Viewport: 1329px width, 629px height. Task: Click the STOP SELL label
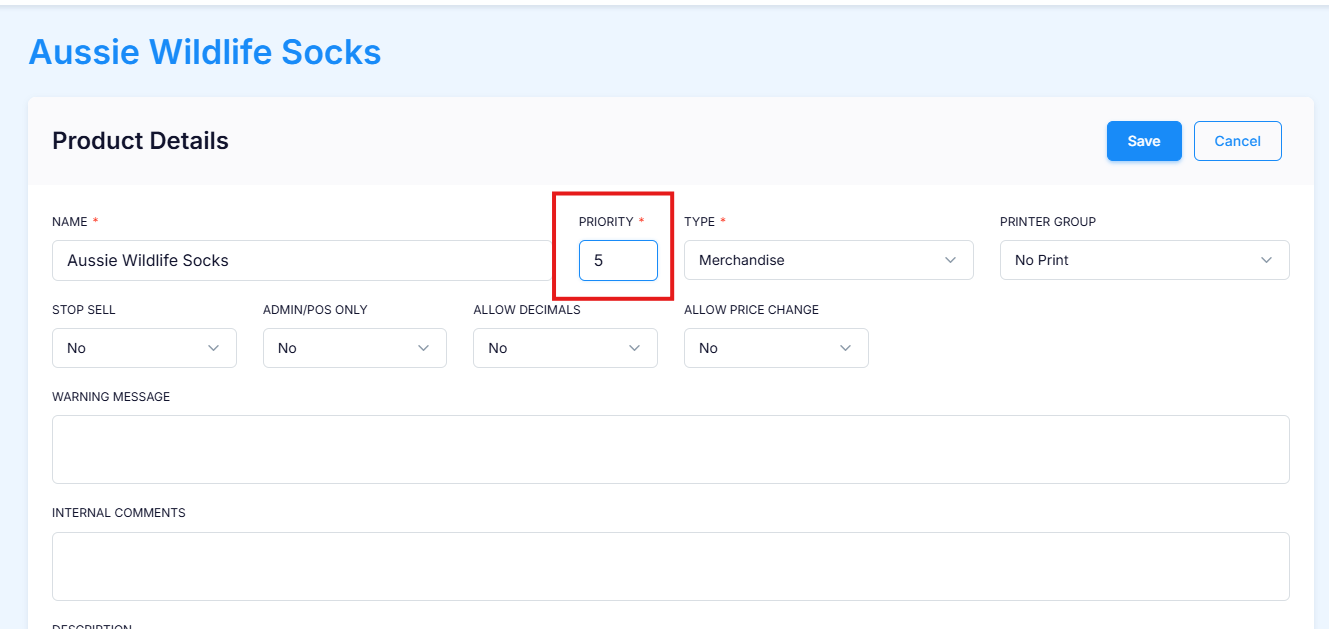[84, 310]
